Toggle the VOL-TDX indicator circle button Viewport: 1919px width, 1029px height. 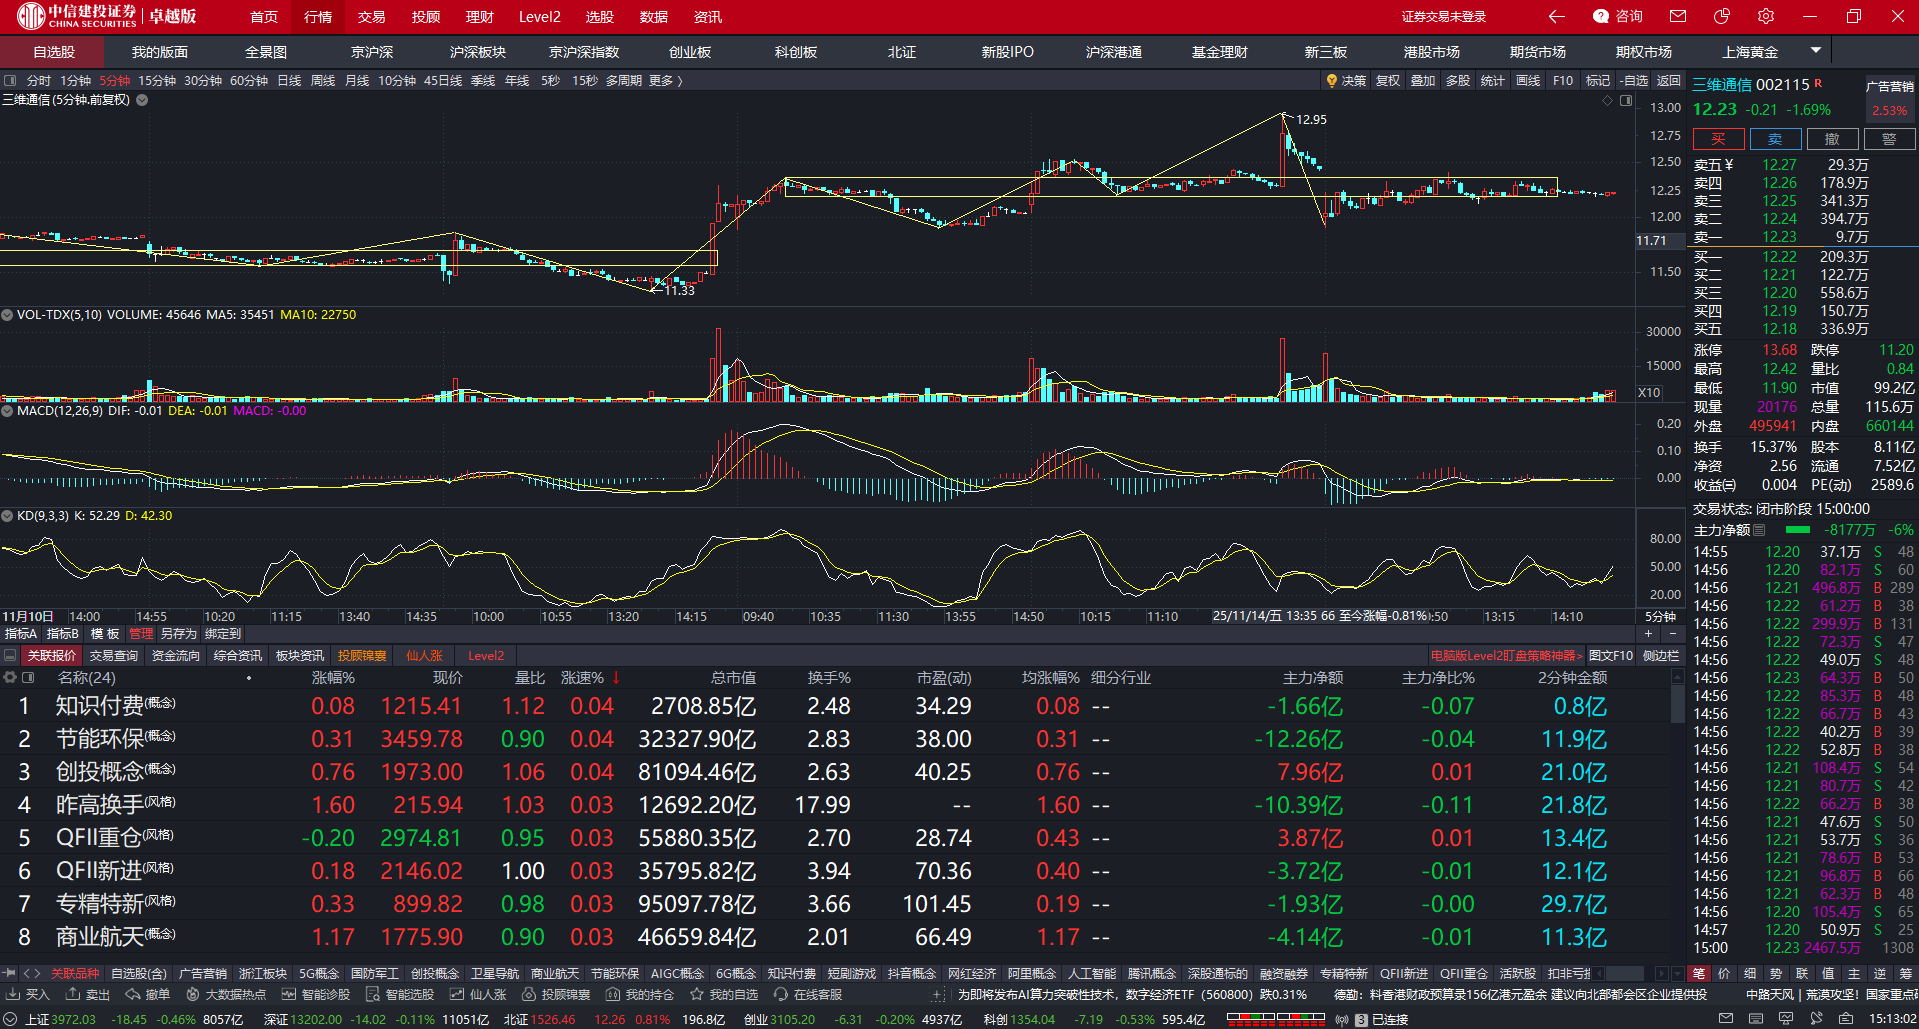pos(7,315)
